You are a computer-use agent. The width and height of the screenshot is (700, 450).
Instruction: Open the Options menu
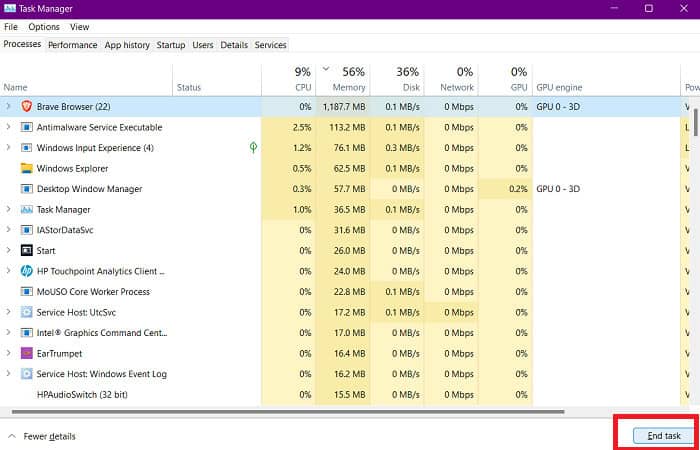pos(44,27)
